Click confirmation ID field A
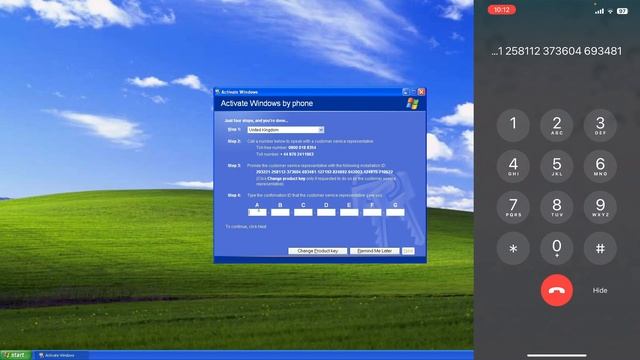The height and width of the screenshot is (360, 640). tap(257, 212)
